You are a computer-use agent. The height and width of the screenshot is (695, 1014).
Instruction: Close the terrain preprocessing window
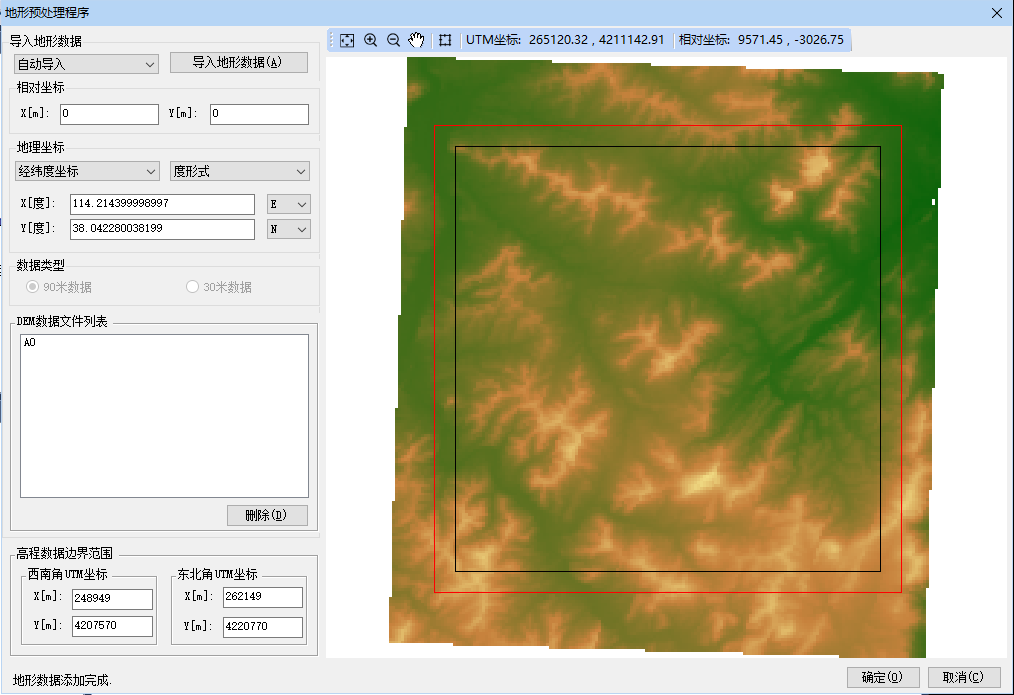[x=996, y=12]
